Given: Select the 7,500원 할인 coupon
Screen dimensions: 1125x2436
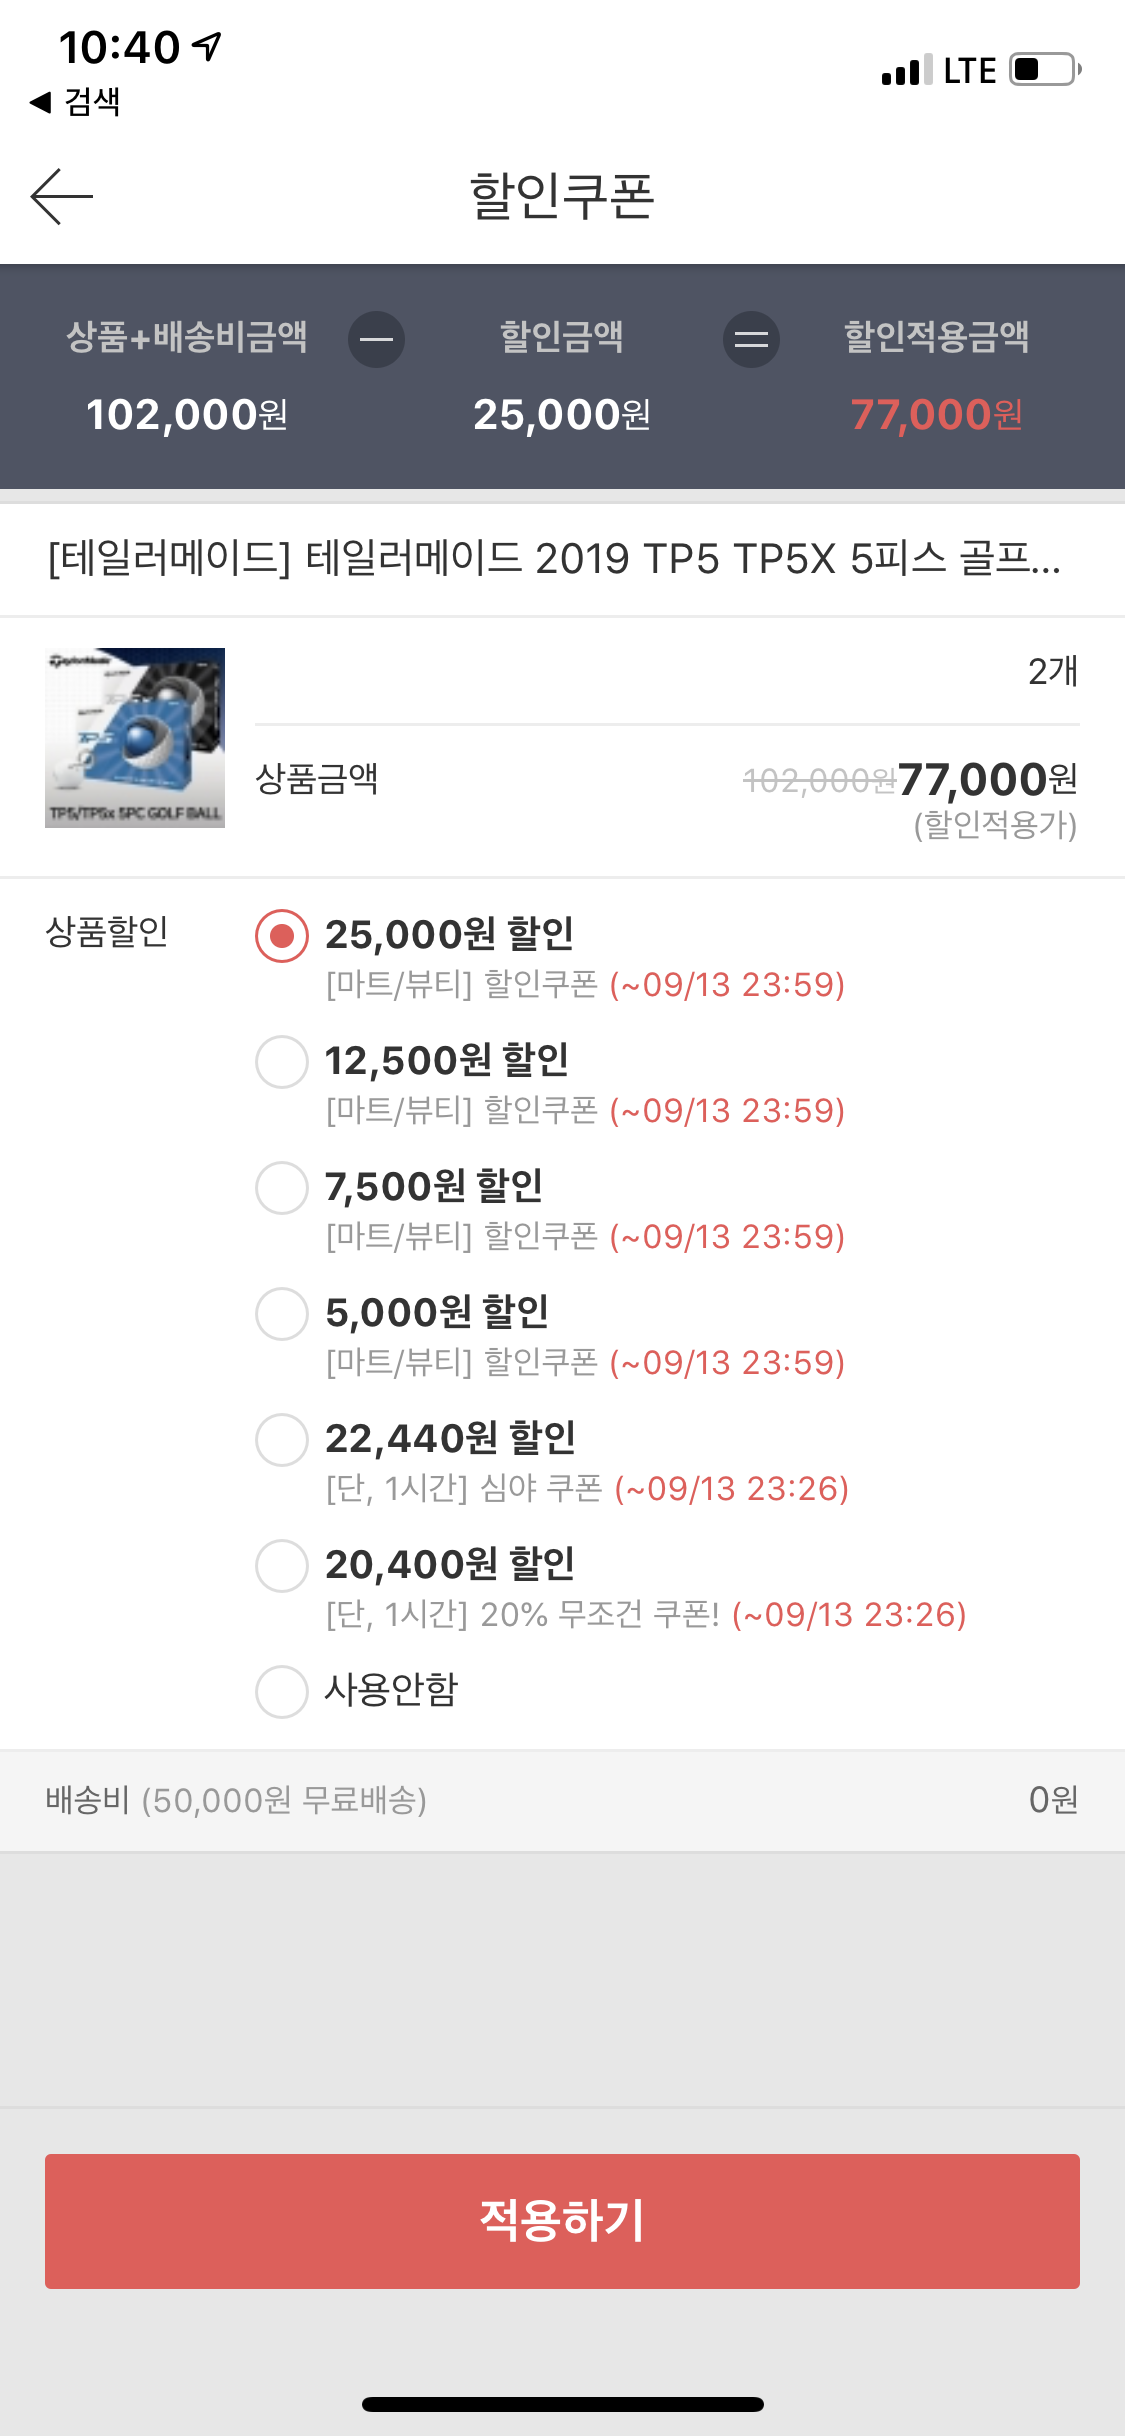Looking at the screenshot, I should click(x=282, y=1188).
